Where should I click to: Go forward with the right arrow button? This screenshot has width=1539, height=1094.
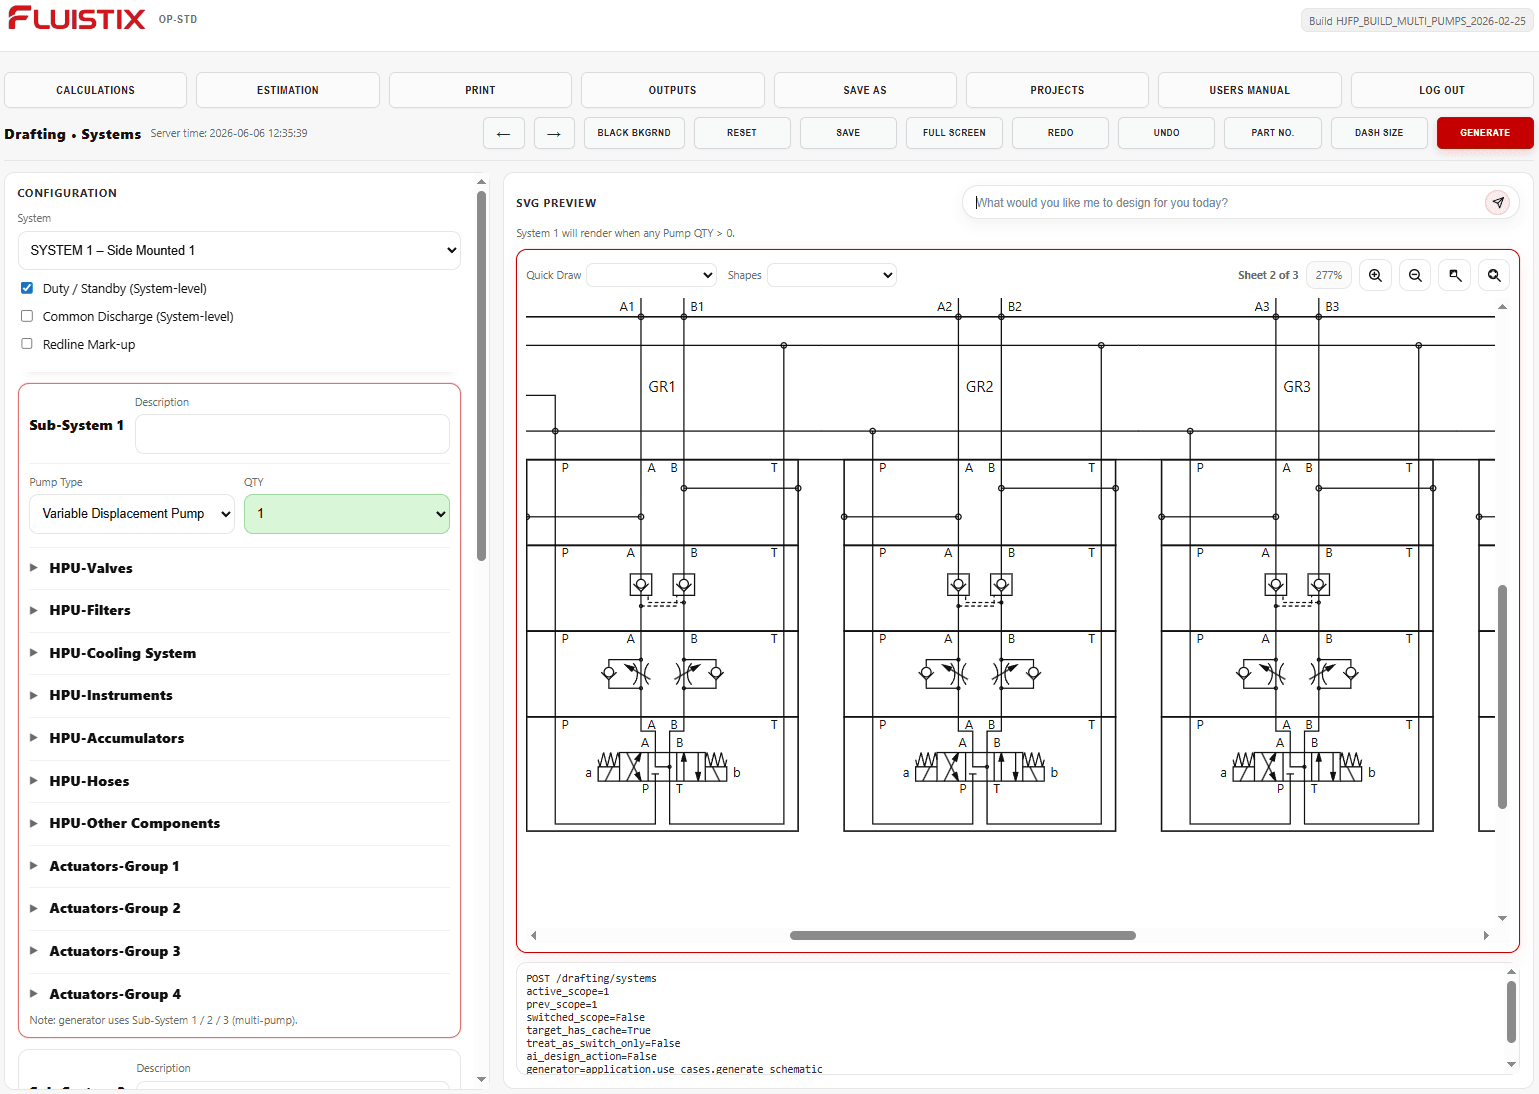point(554,133)
